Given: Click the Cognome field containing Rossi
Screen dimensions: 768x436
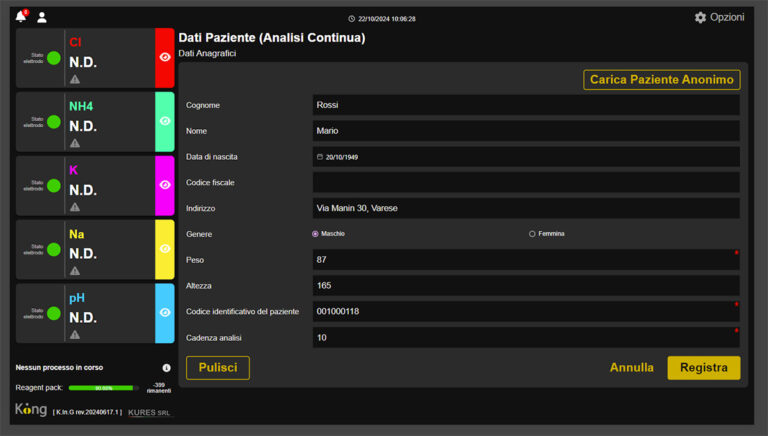Looking at the screenshot, I should tap(526, 105).
